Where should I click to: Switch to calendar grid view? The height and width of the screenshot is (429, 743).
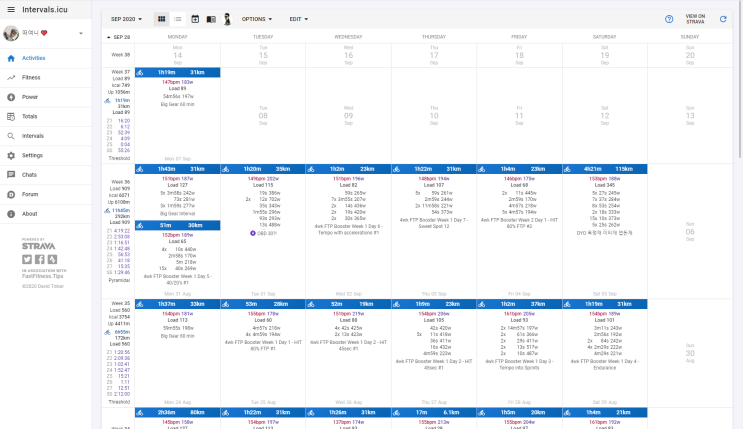tap(162, 19)
